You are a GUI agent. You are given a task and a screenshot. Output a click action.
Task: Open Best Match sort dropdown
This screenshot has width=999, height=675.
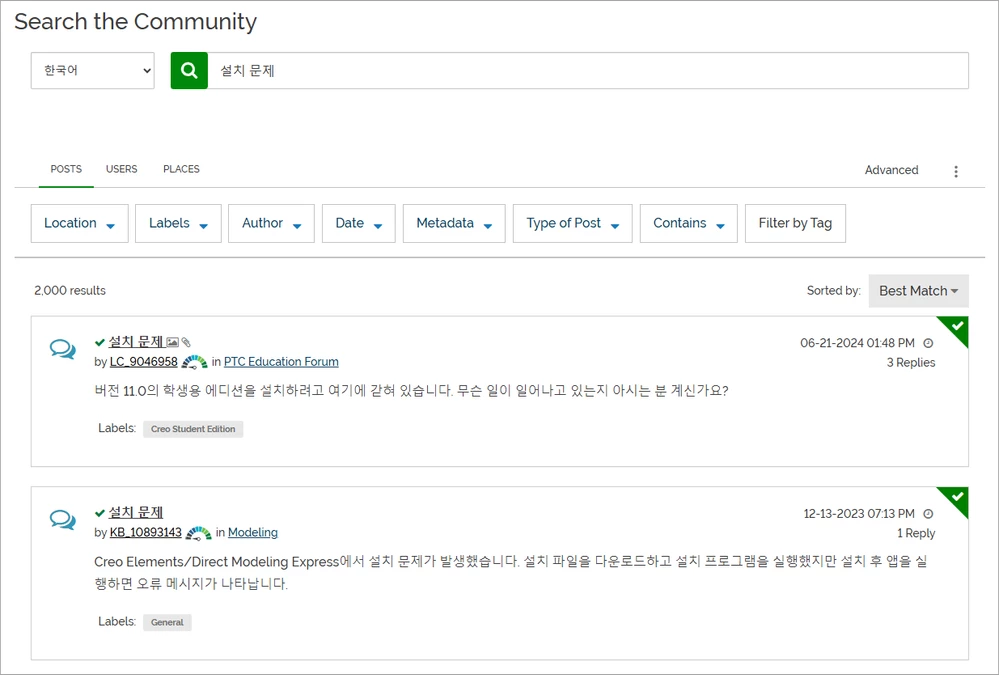tap(919, 291)
